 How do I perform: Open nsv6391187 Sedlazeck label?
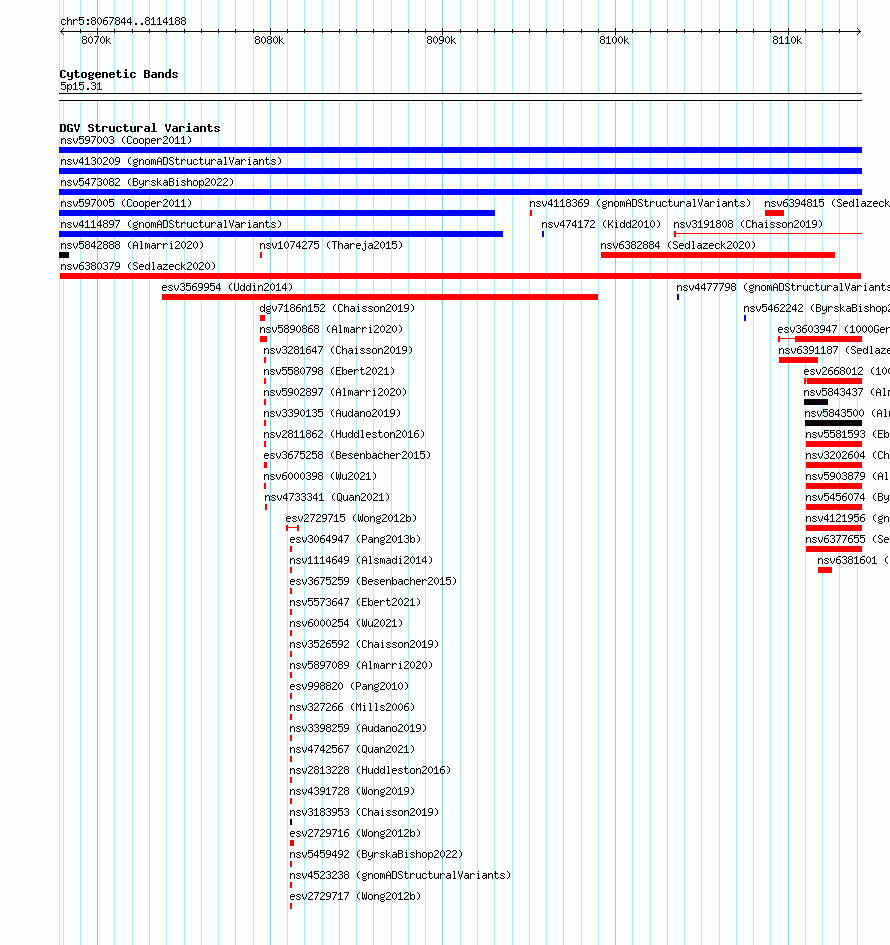[834, 351]
